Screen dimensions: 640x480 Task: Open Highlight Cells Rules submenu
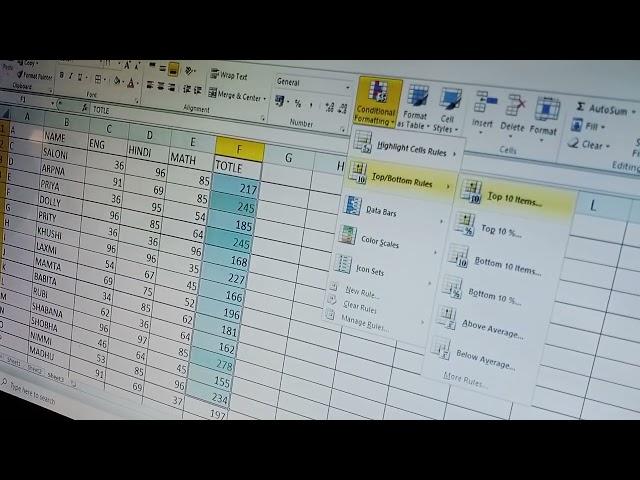(x=404, y=147)
